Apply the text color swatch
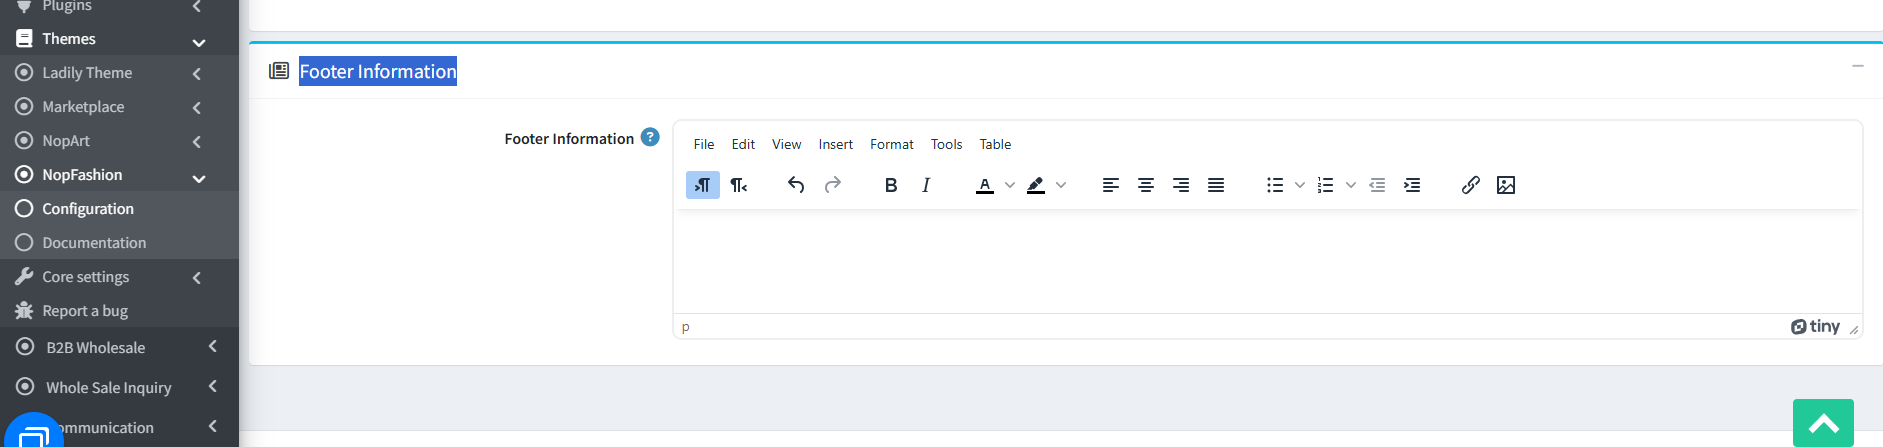Viewport: 1883px width, 447px height. [985, 185]
